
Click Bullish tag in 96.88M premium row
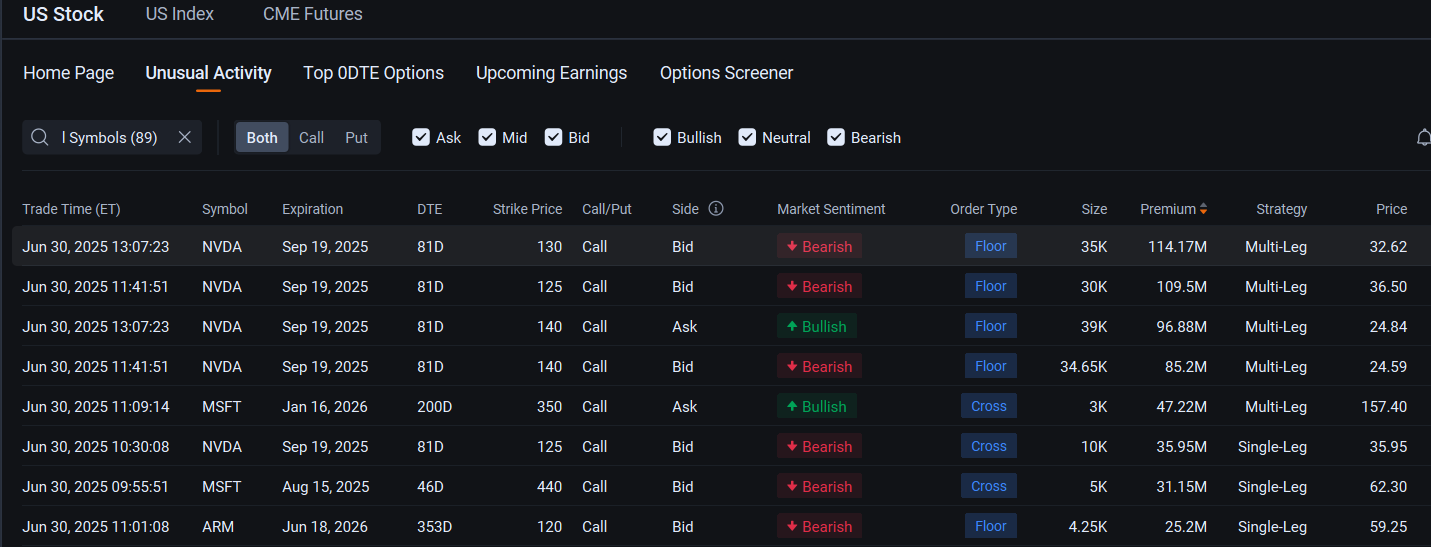click(x=816, y=326)
